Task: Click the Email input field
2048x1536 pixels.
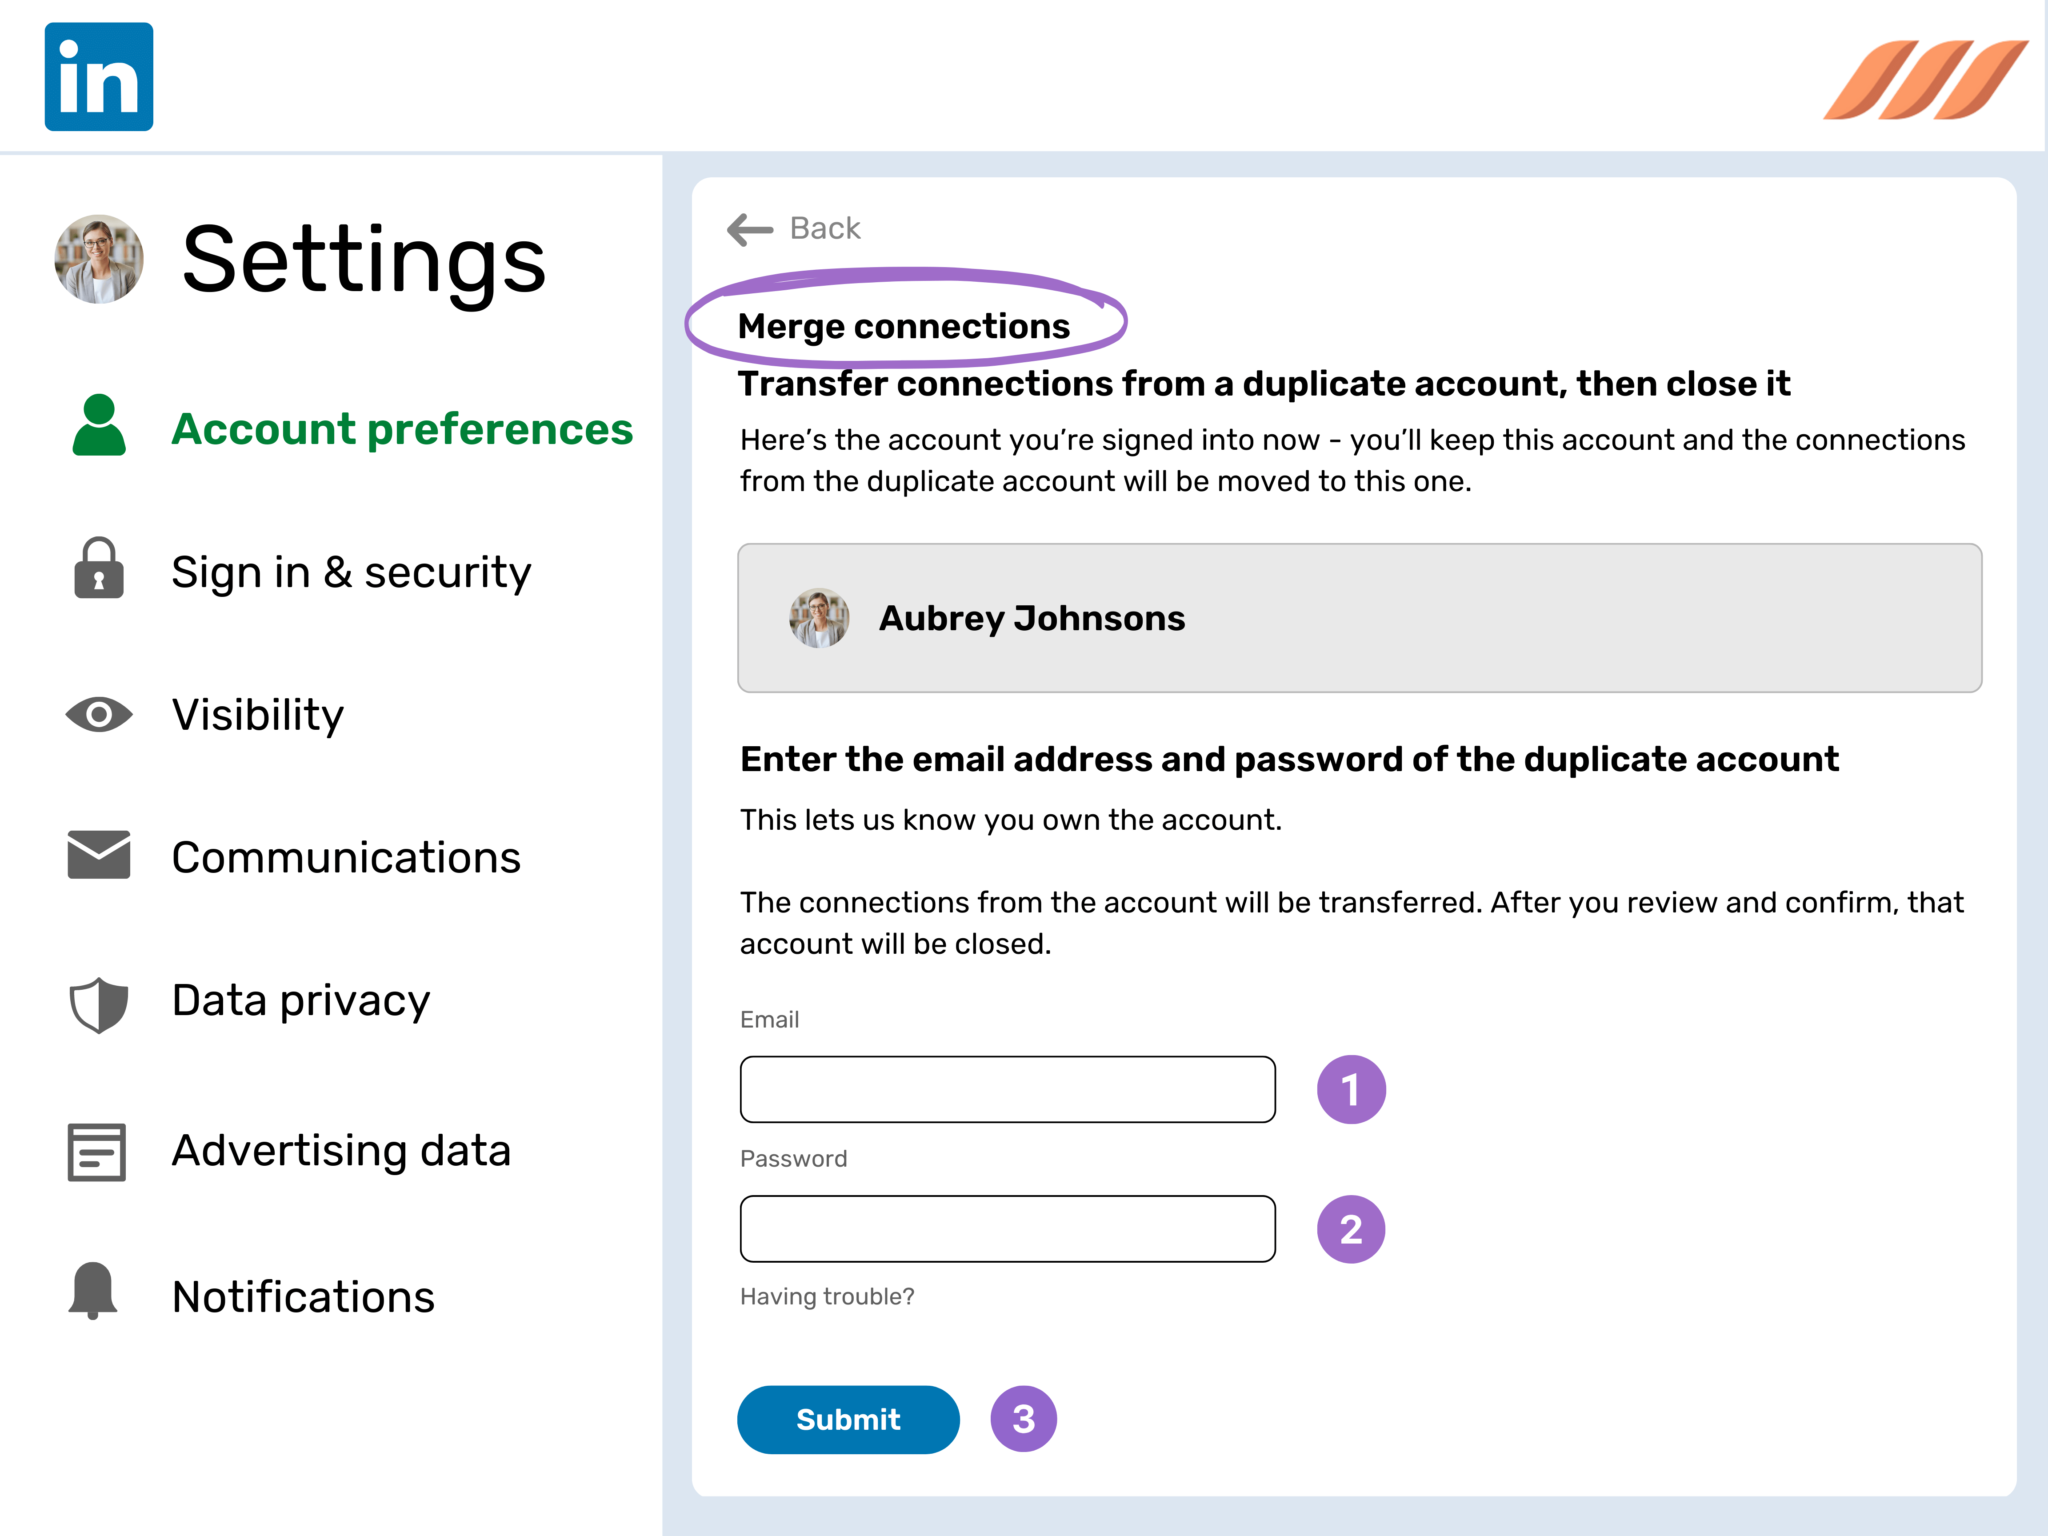Action: point(1006,1089)
